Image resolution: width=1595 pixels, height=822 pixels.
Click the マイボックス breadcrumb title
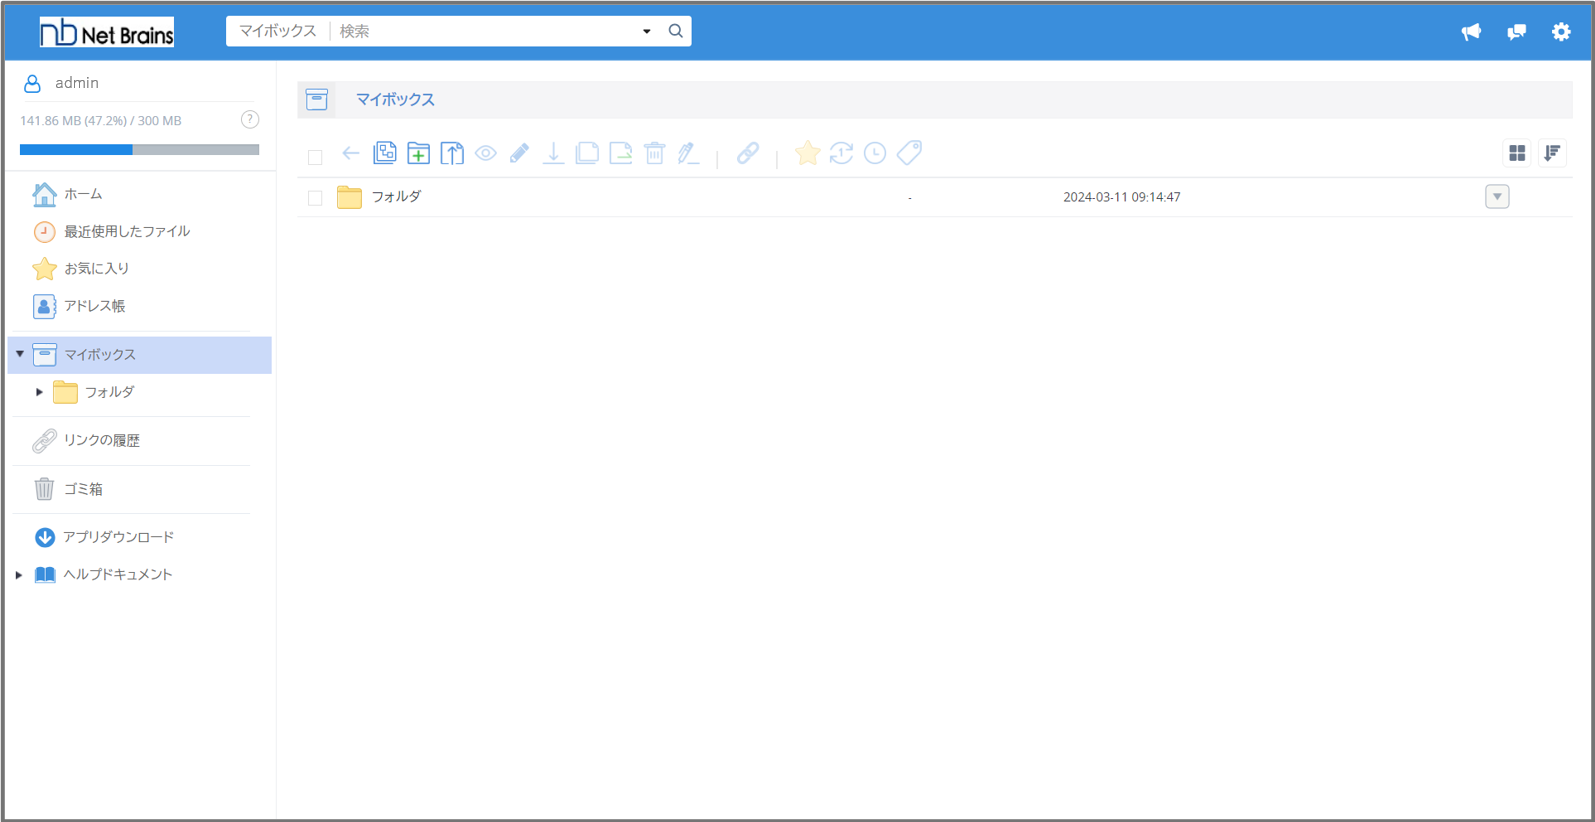395,99
